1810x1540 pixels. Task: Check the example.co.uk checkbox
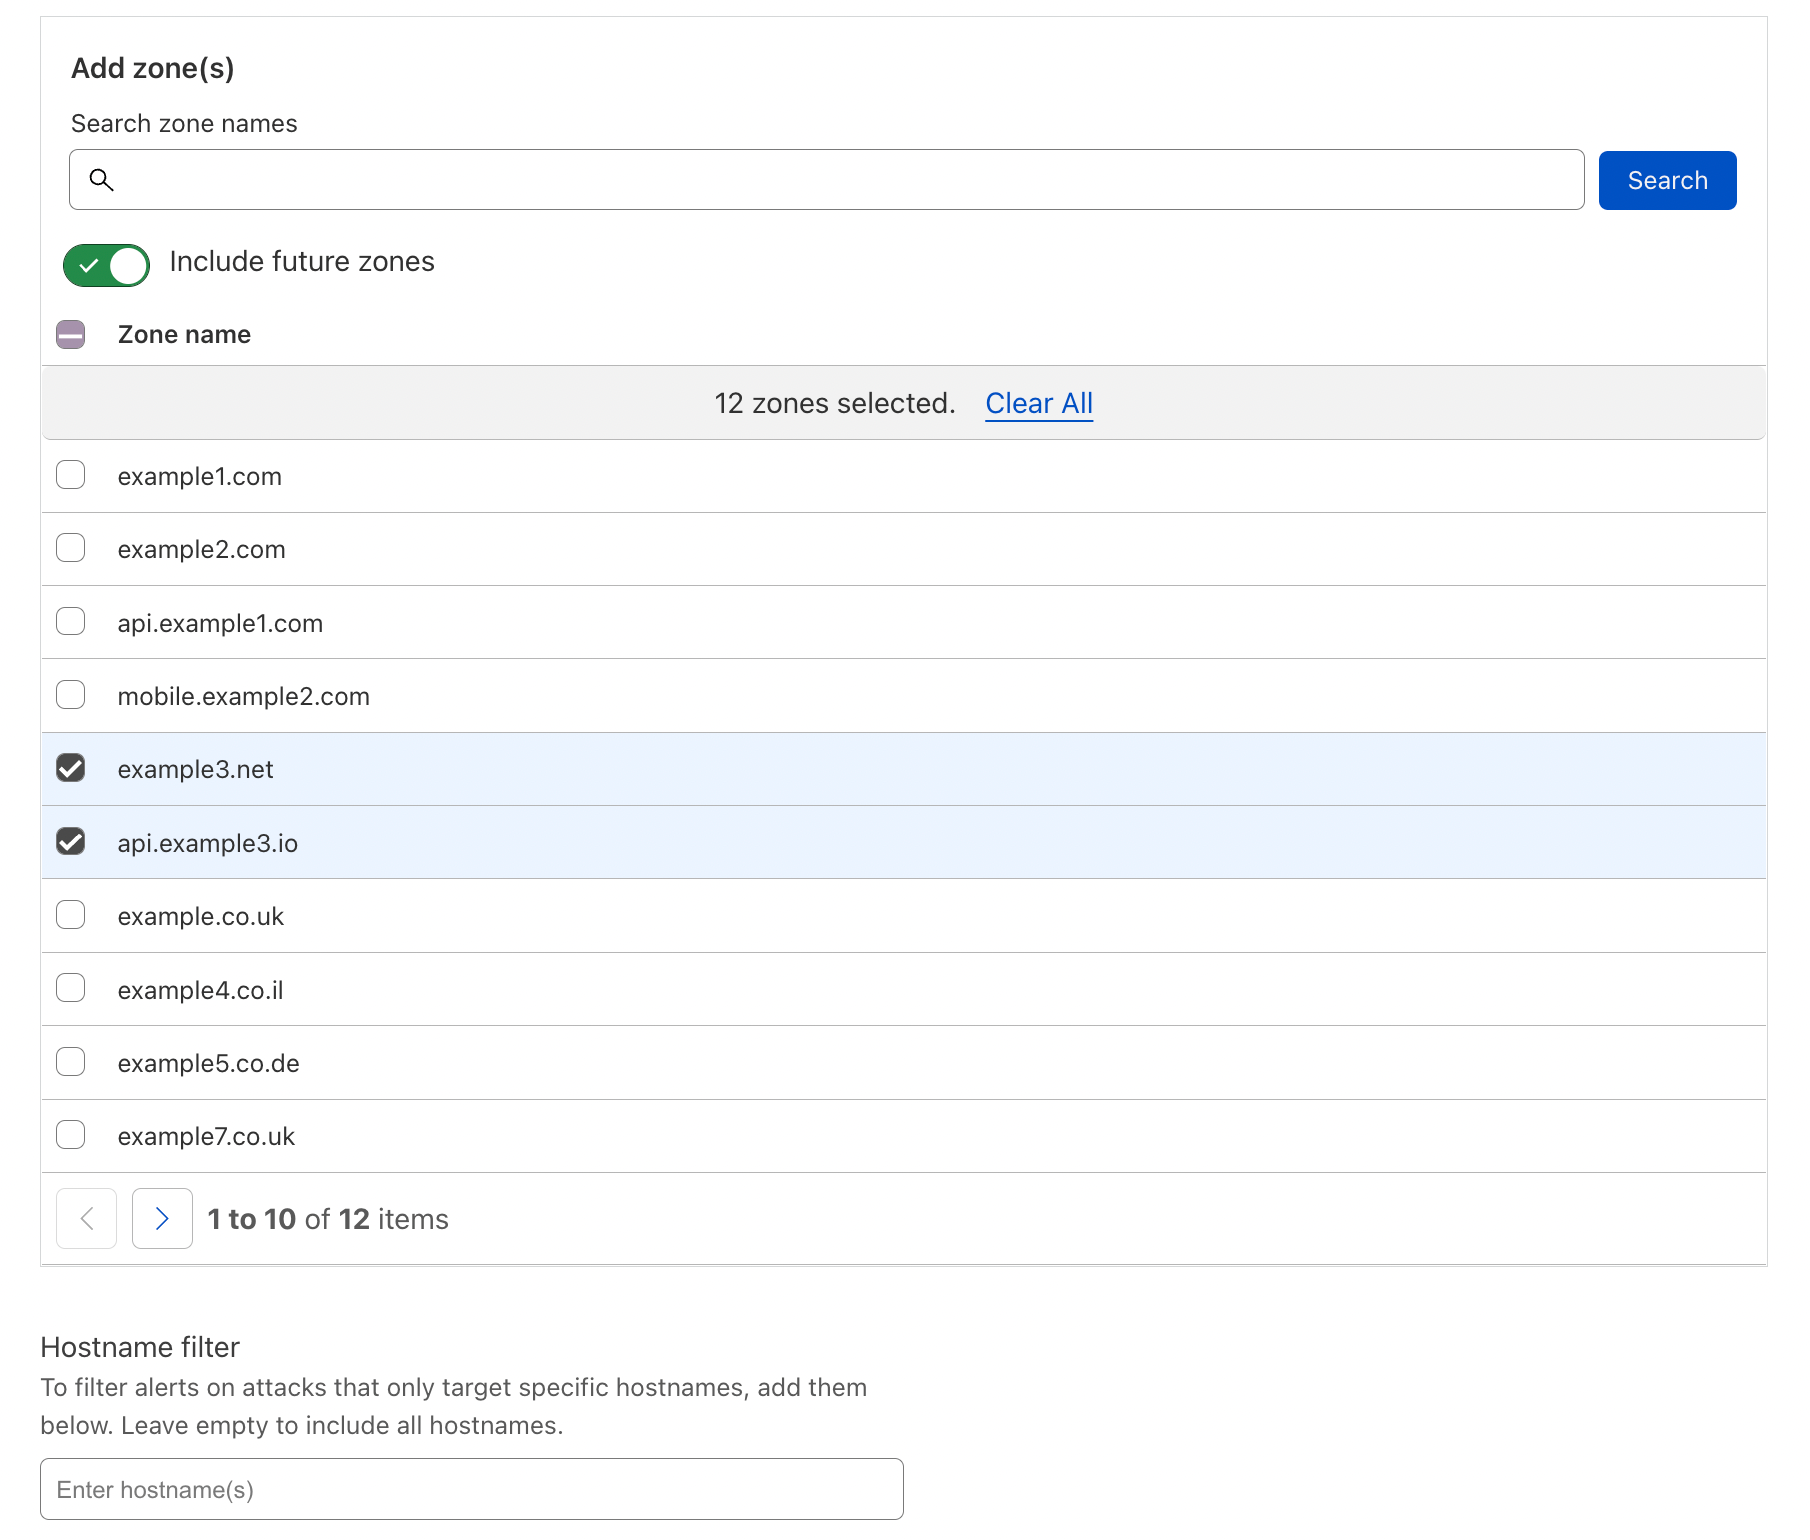click(71, 915)
